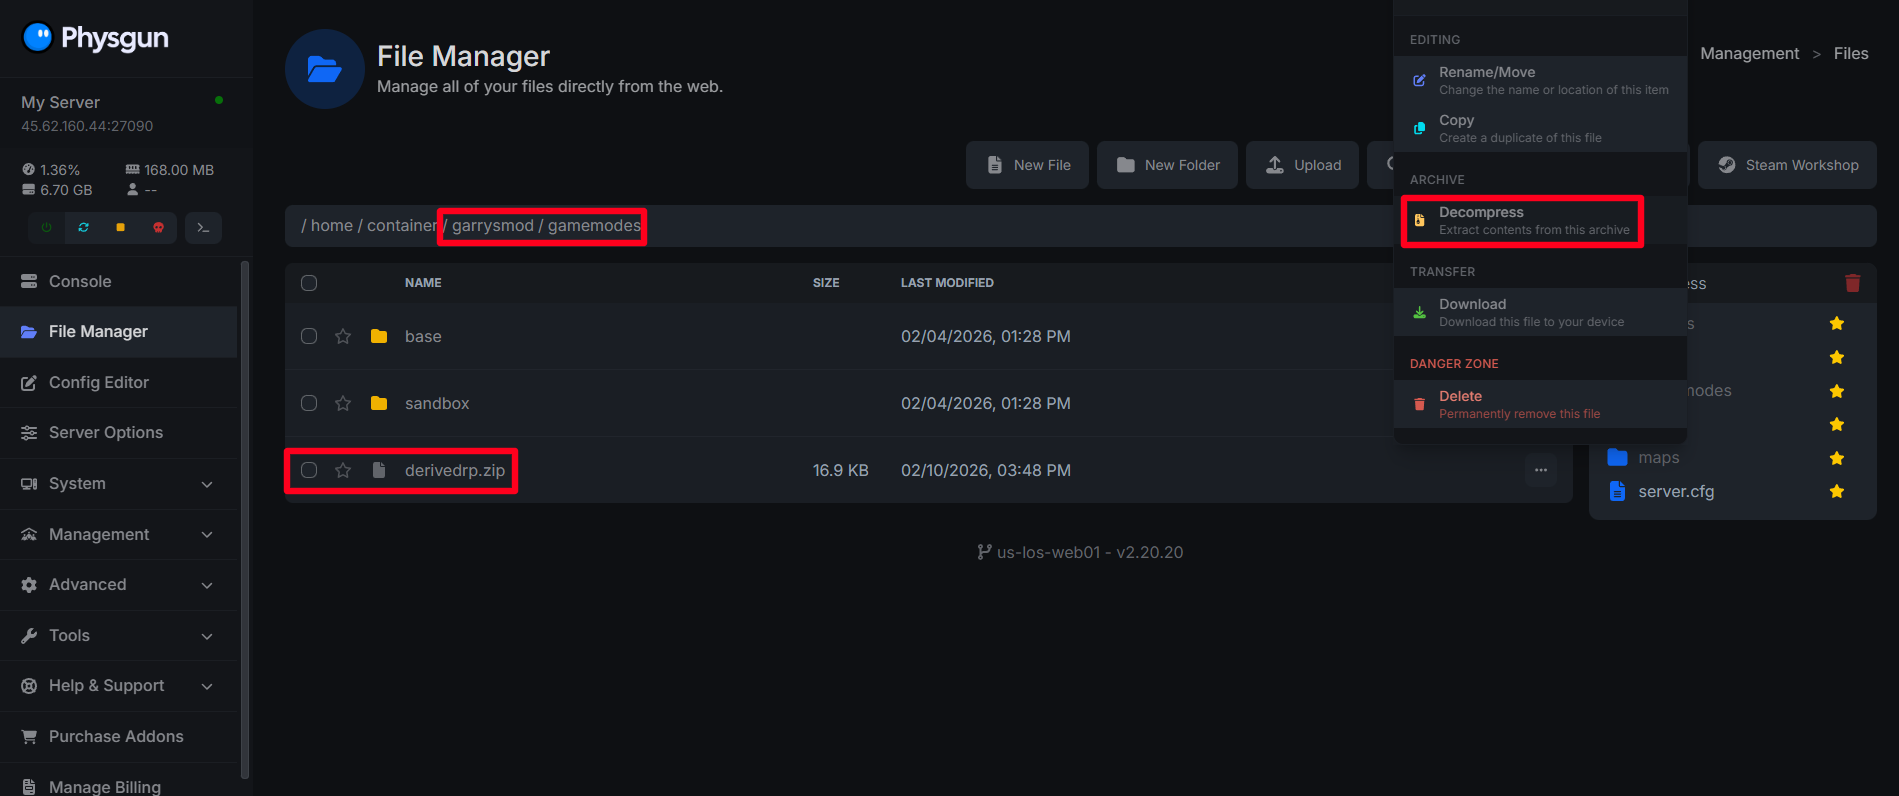
Task: Kill the server with the red skull icon
Action: pyautogui.click(x=158, y=228)
